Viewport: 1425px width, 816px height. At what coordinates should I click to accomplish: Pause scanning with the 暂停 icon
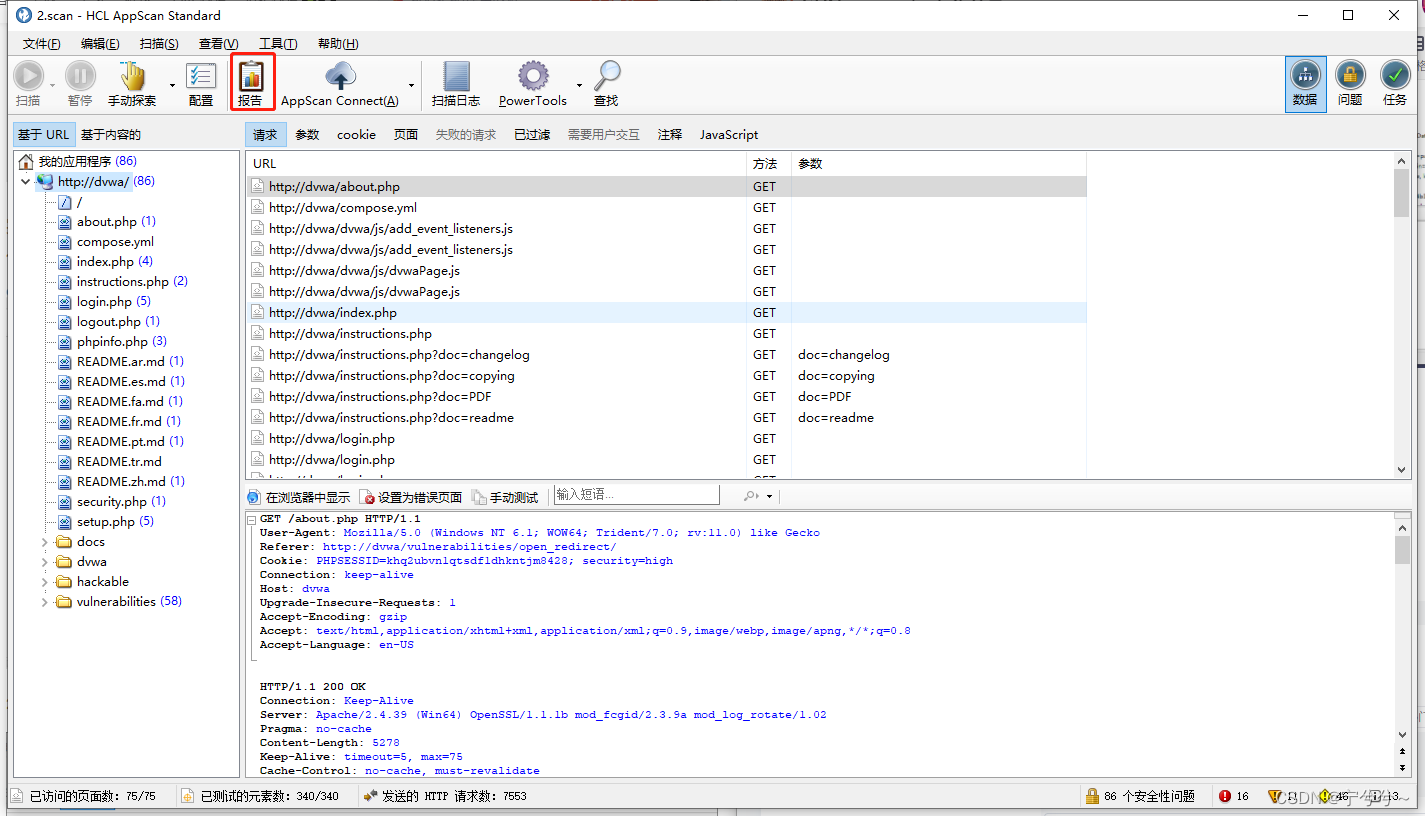[80, 84]
